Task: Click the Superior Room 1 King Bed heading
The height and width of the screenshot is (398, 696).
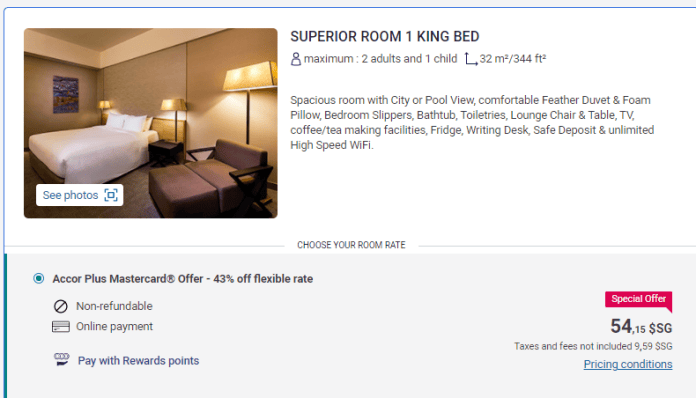Action: (385, 36)
